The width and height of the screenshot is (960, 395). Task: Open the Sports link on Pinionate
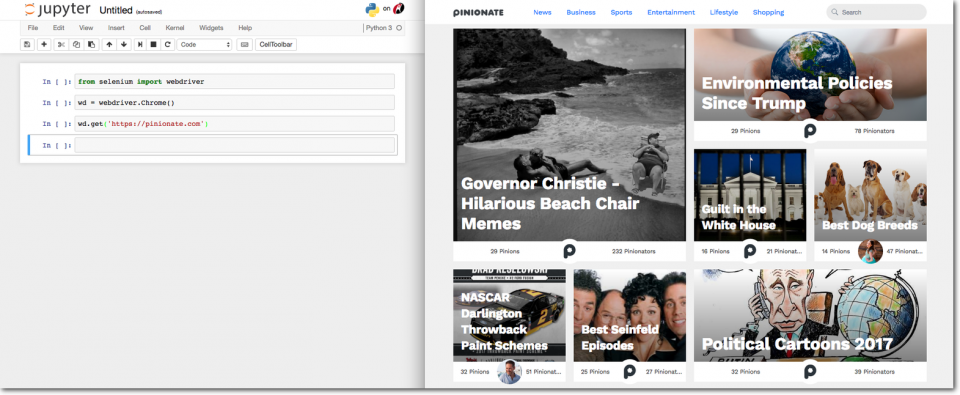621,12
